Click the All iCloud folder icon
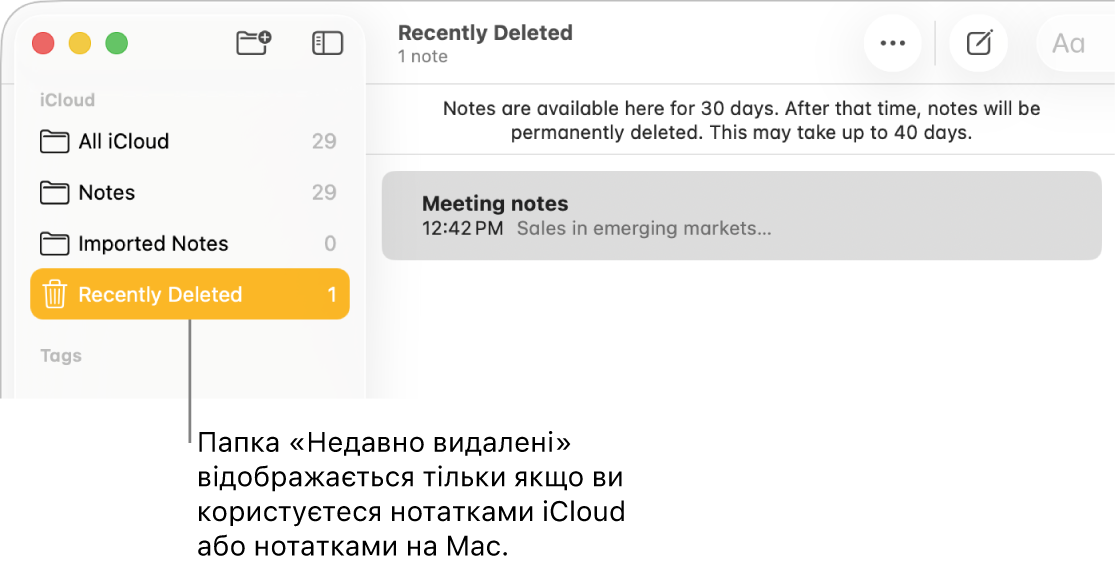1115x567 pixels. coord(55,141)
